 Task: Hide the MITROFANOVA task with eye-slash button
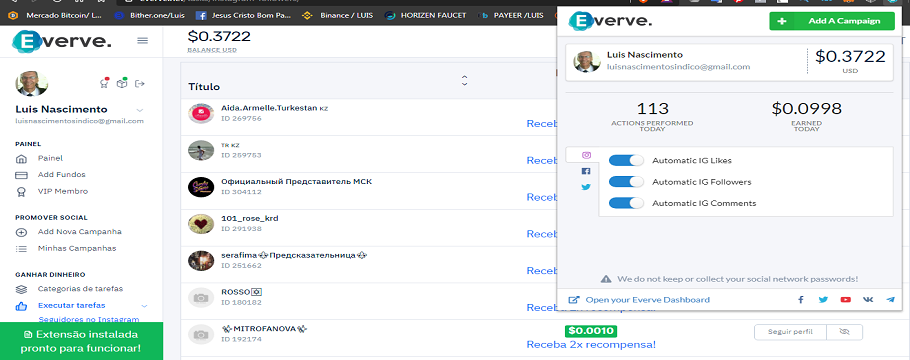(844, 332)
